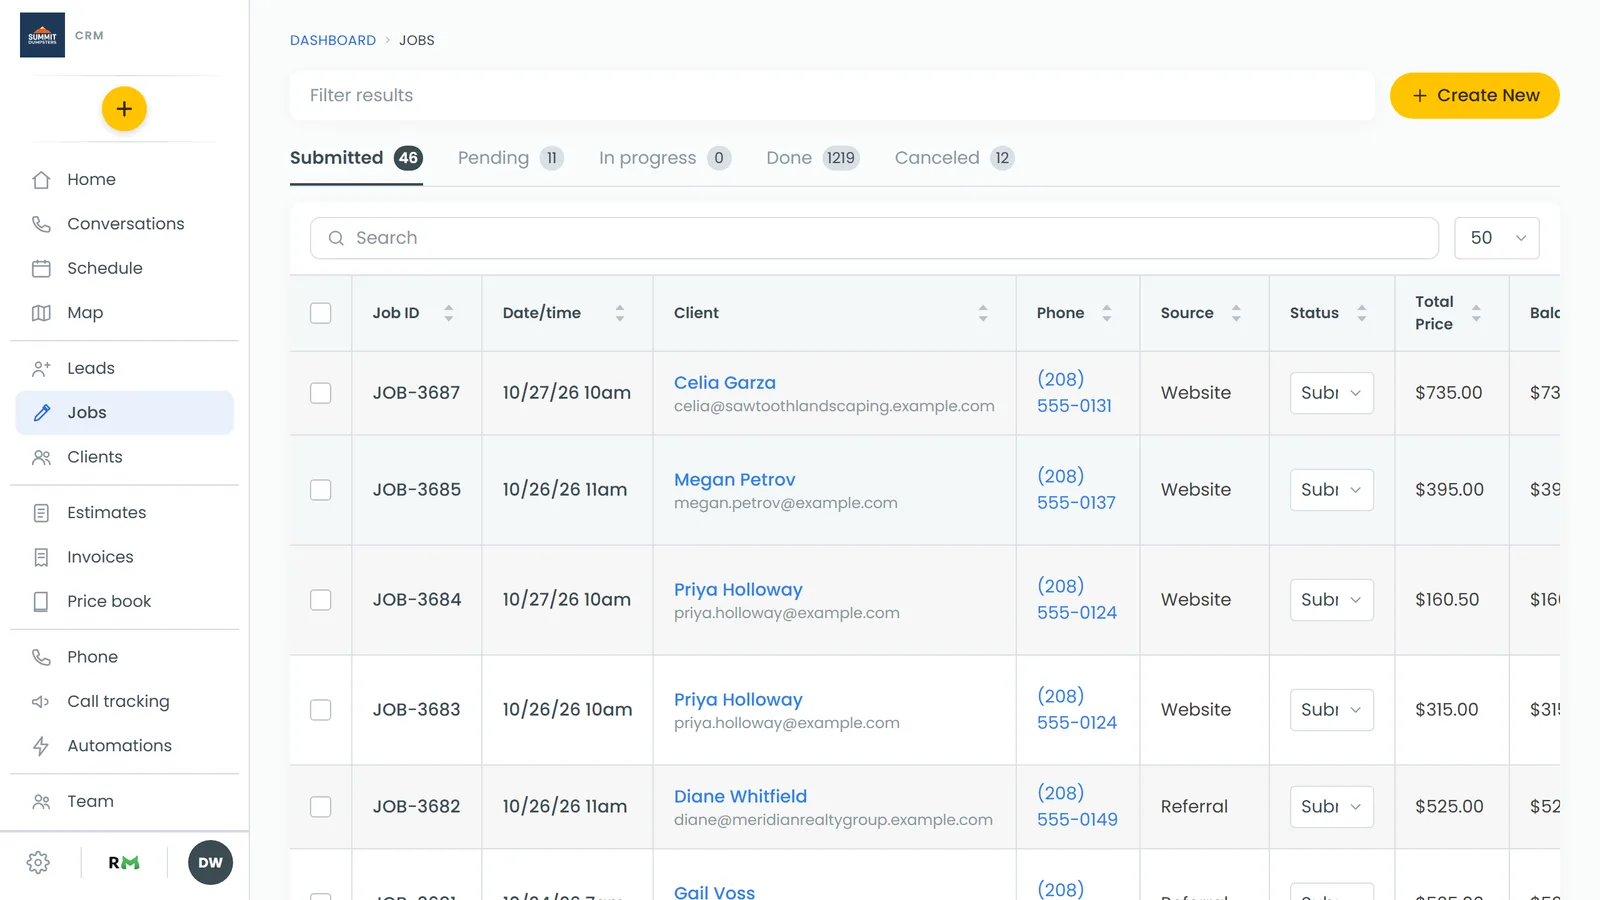Open the In progress tab
Image resolution: width=1600 pixels, height=900 pixels.
tap(665, 158)
